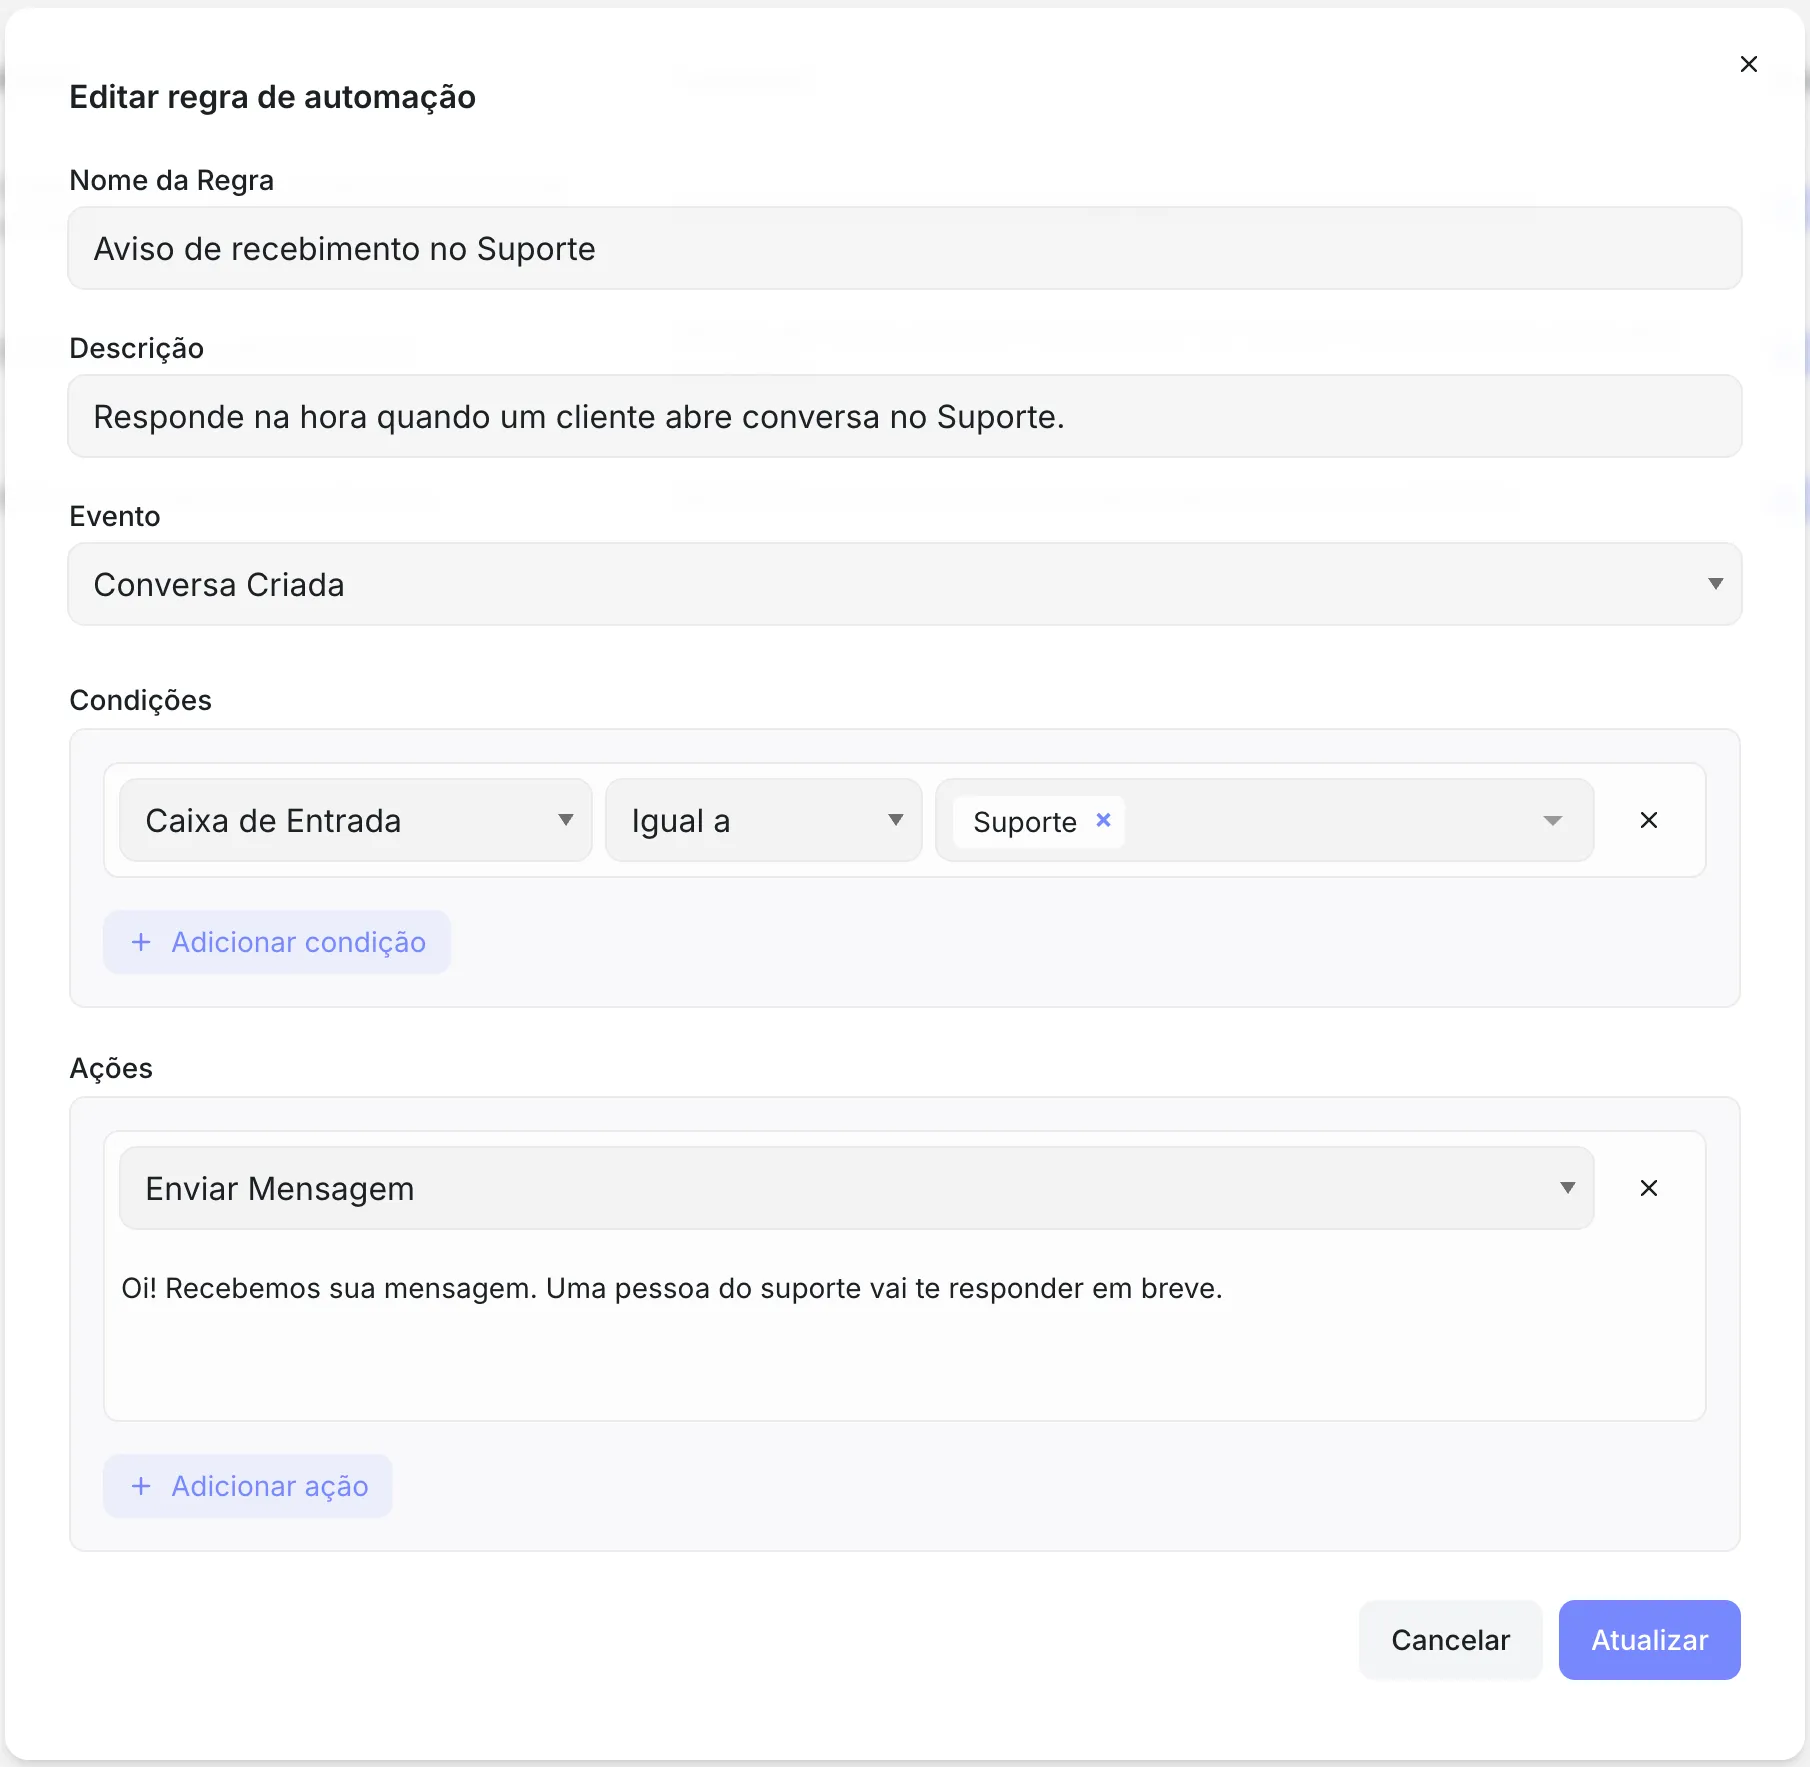1810x1767 pixels.
Task: Click the Cancelar button
Action: [x=1450, y=1640]
